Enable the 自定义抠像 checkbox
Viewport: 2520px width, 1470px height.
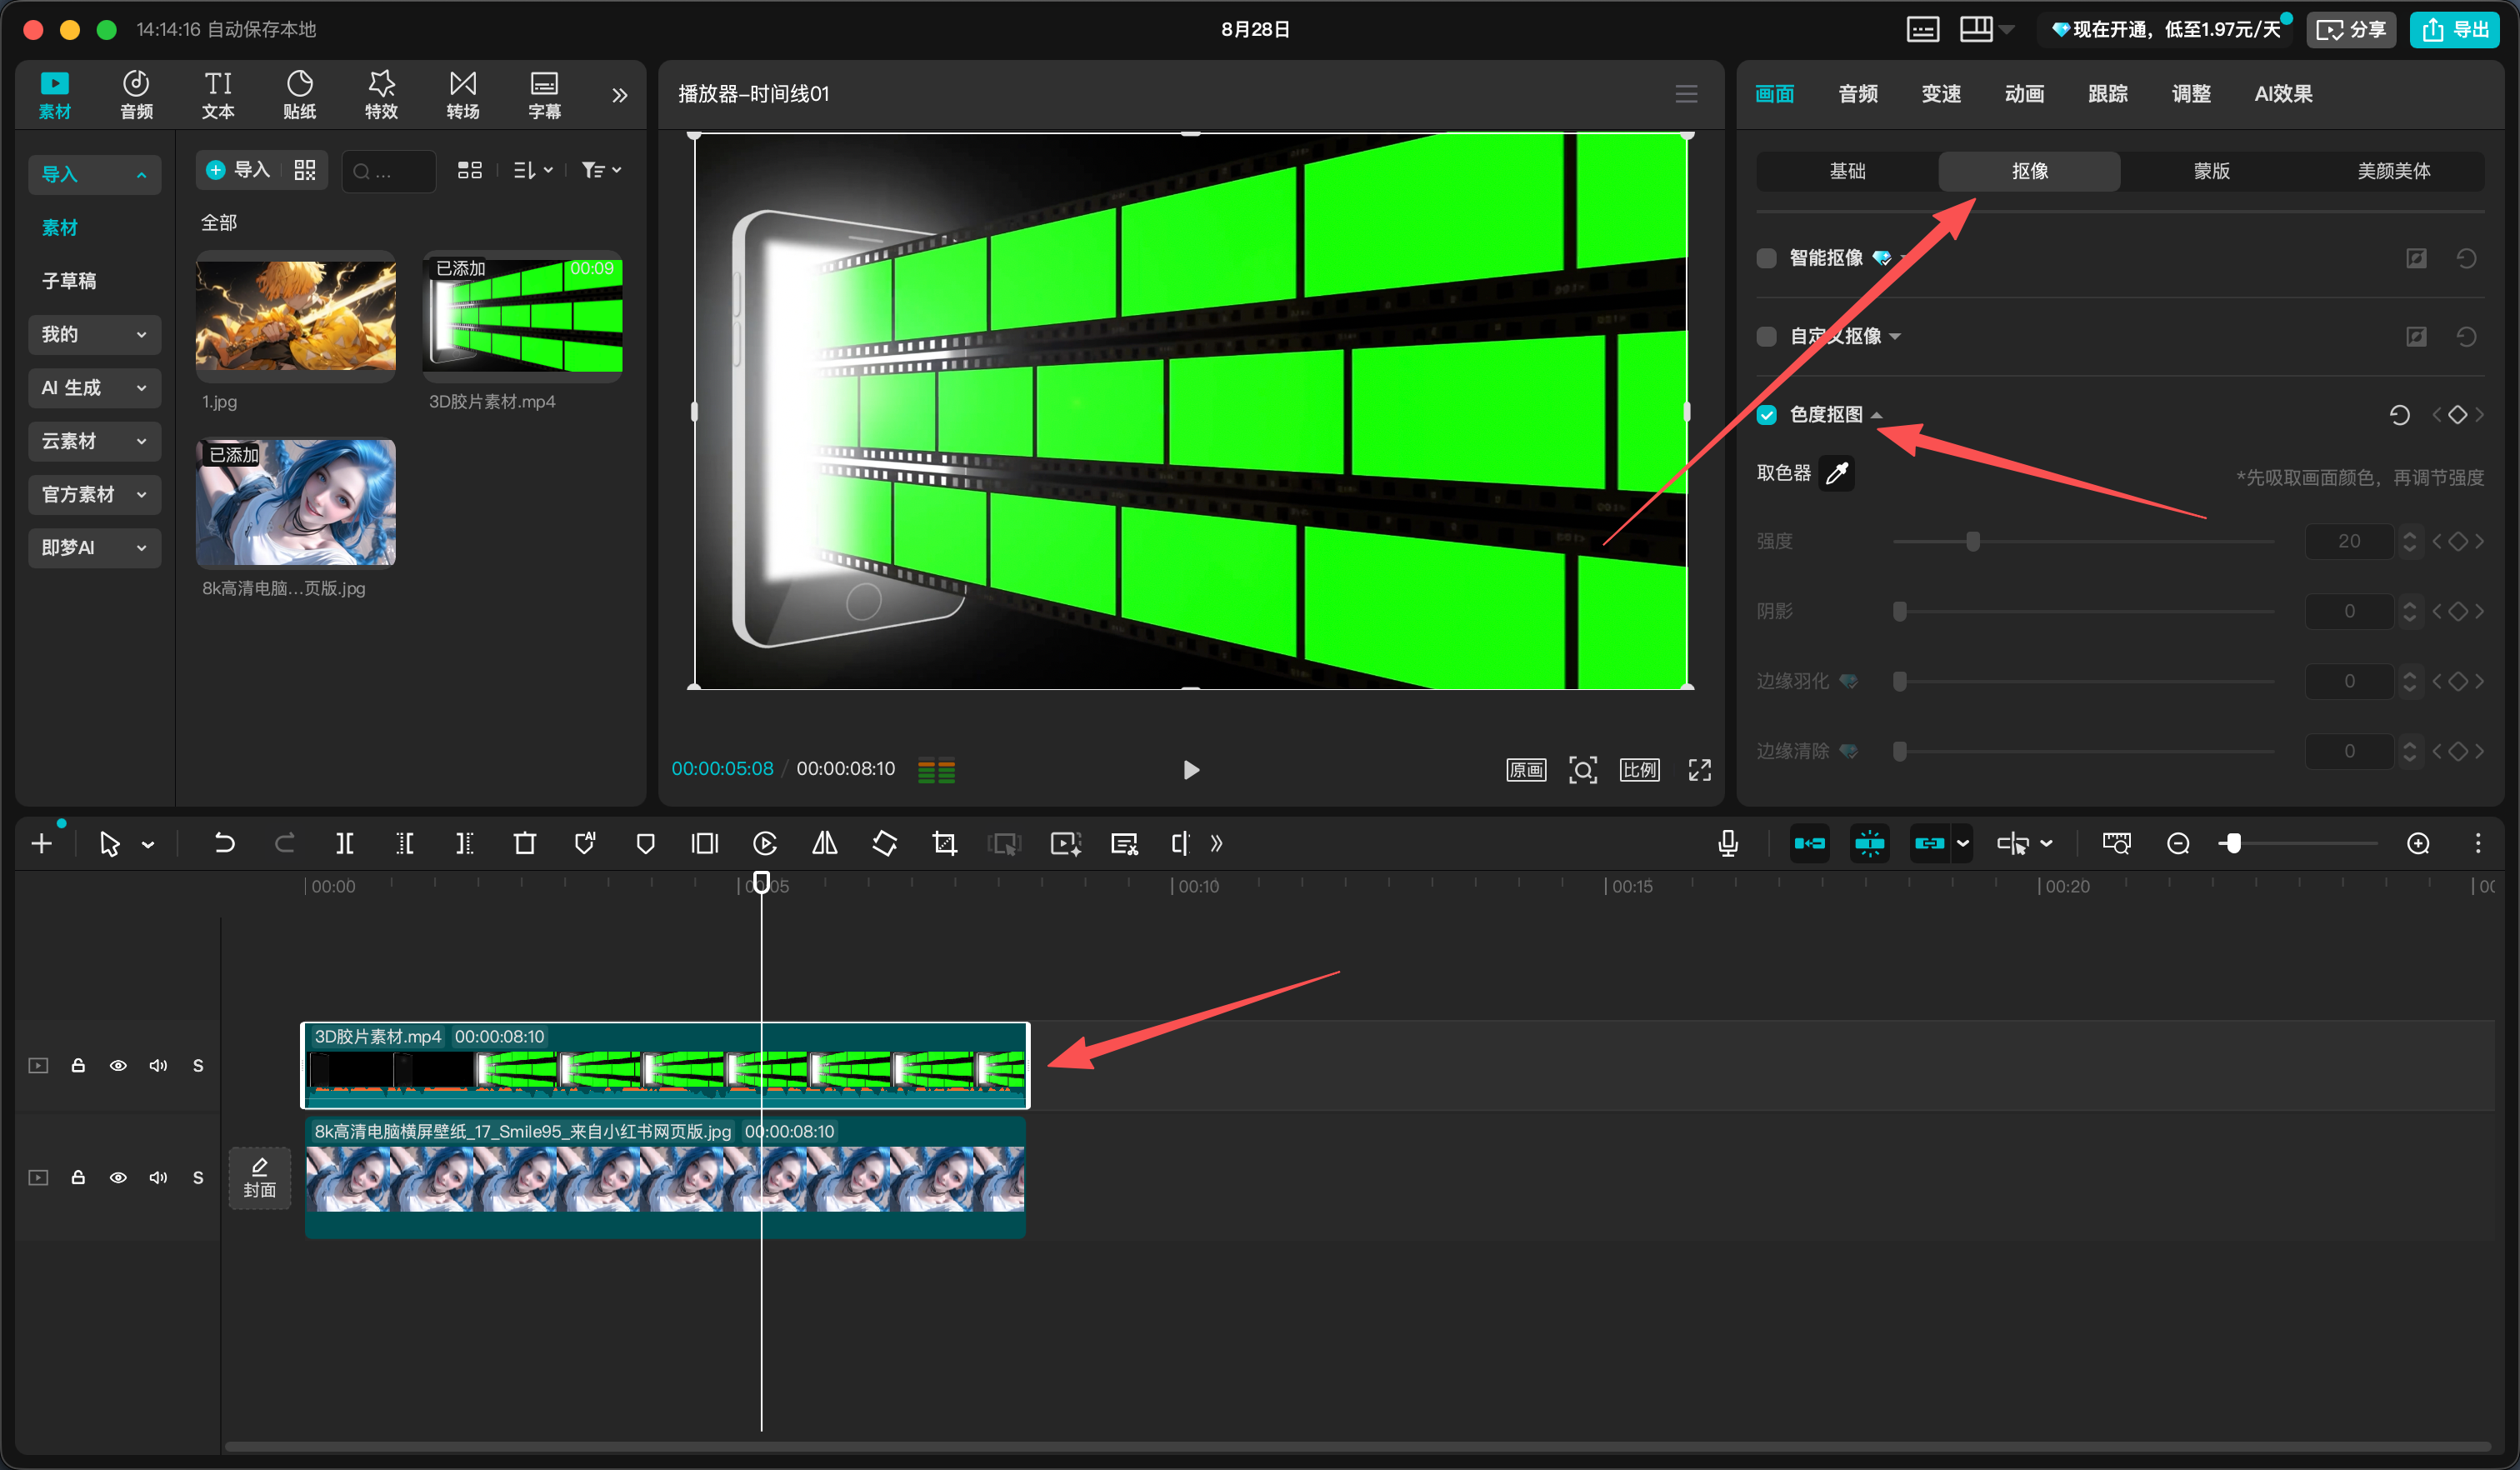(x=1766, y=336)
